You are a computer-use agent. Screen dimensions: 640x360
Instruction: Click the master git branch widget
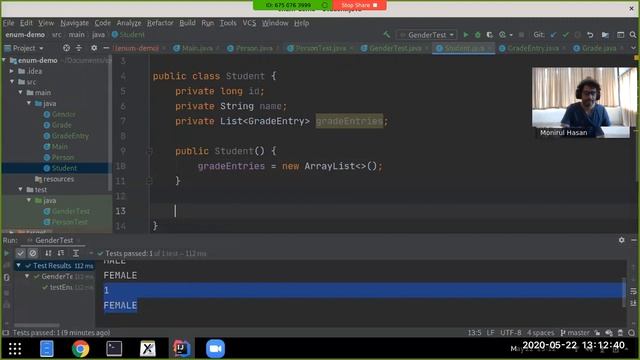tap(576, 333)
